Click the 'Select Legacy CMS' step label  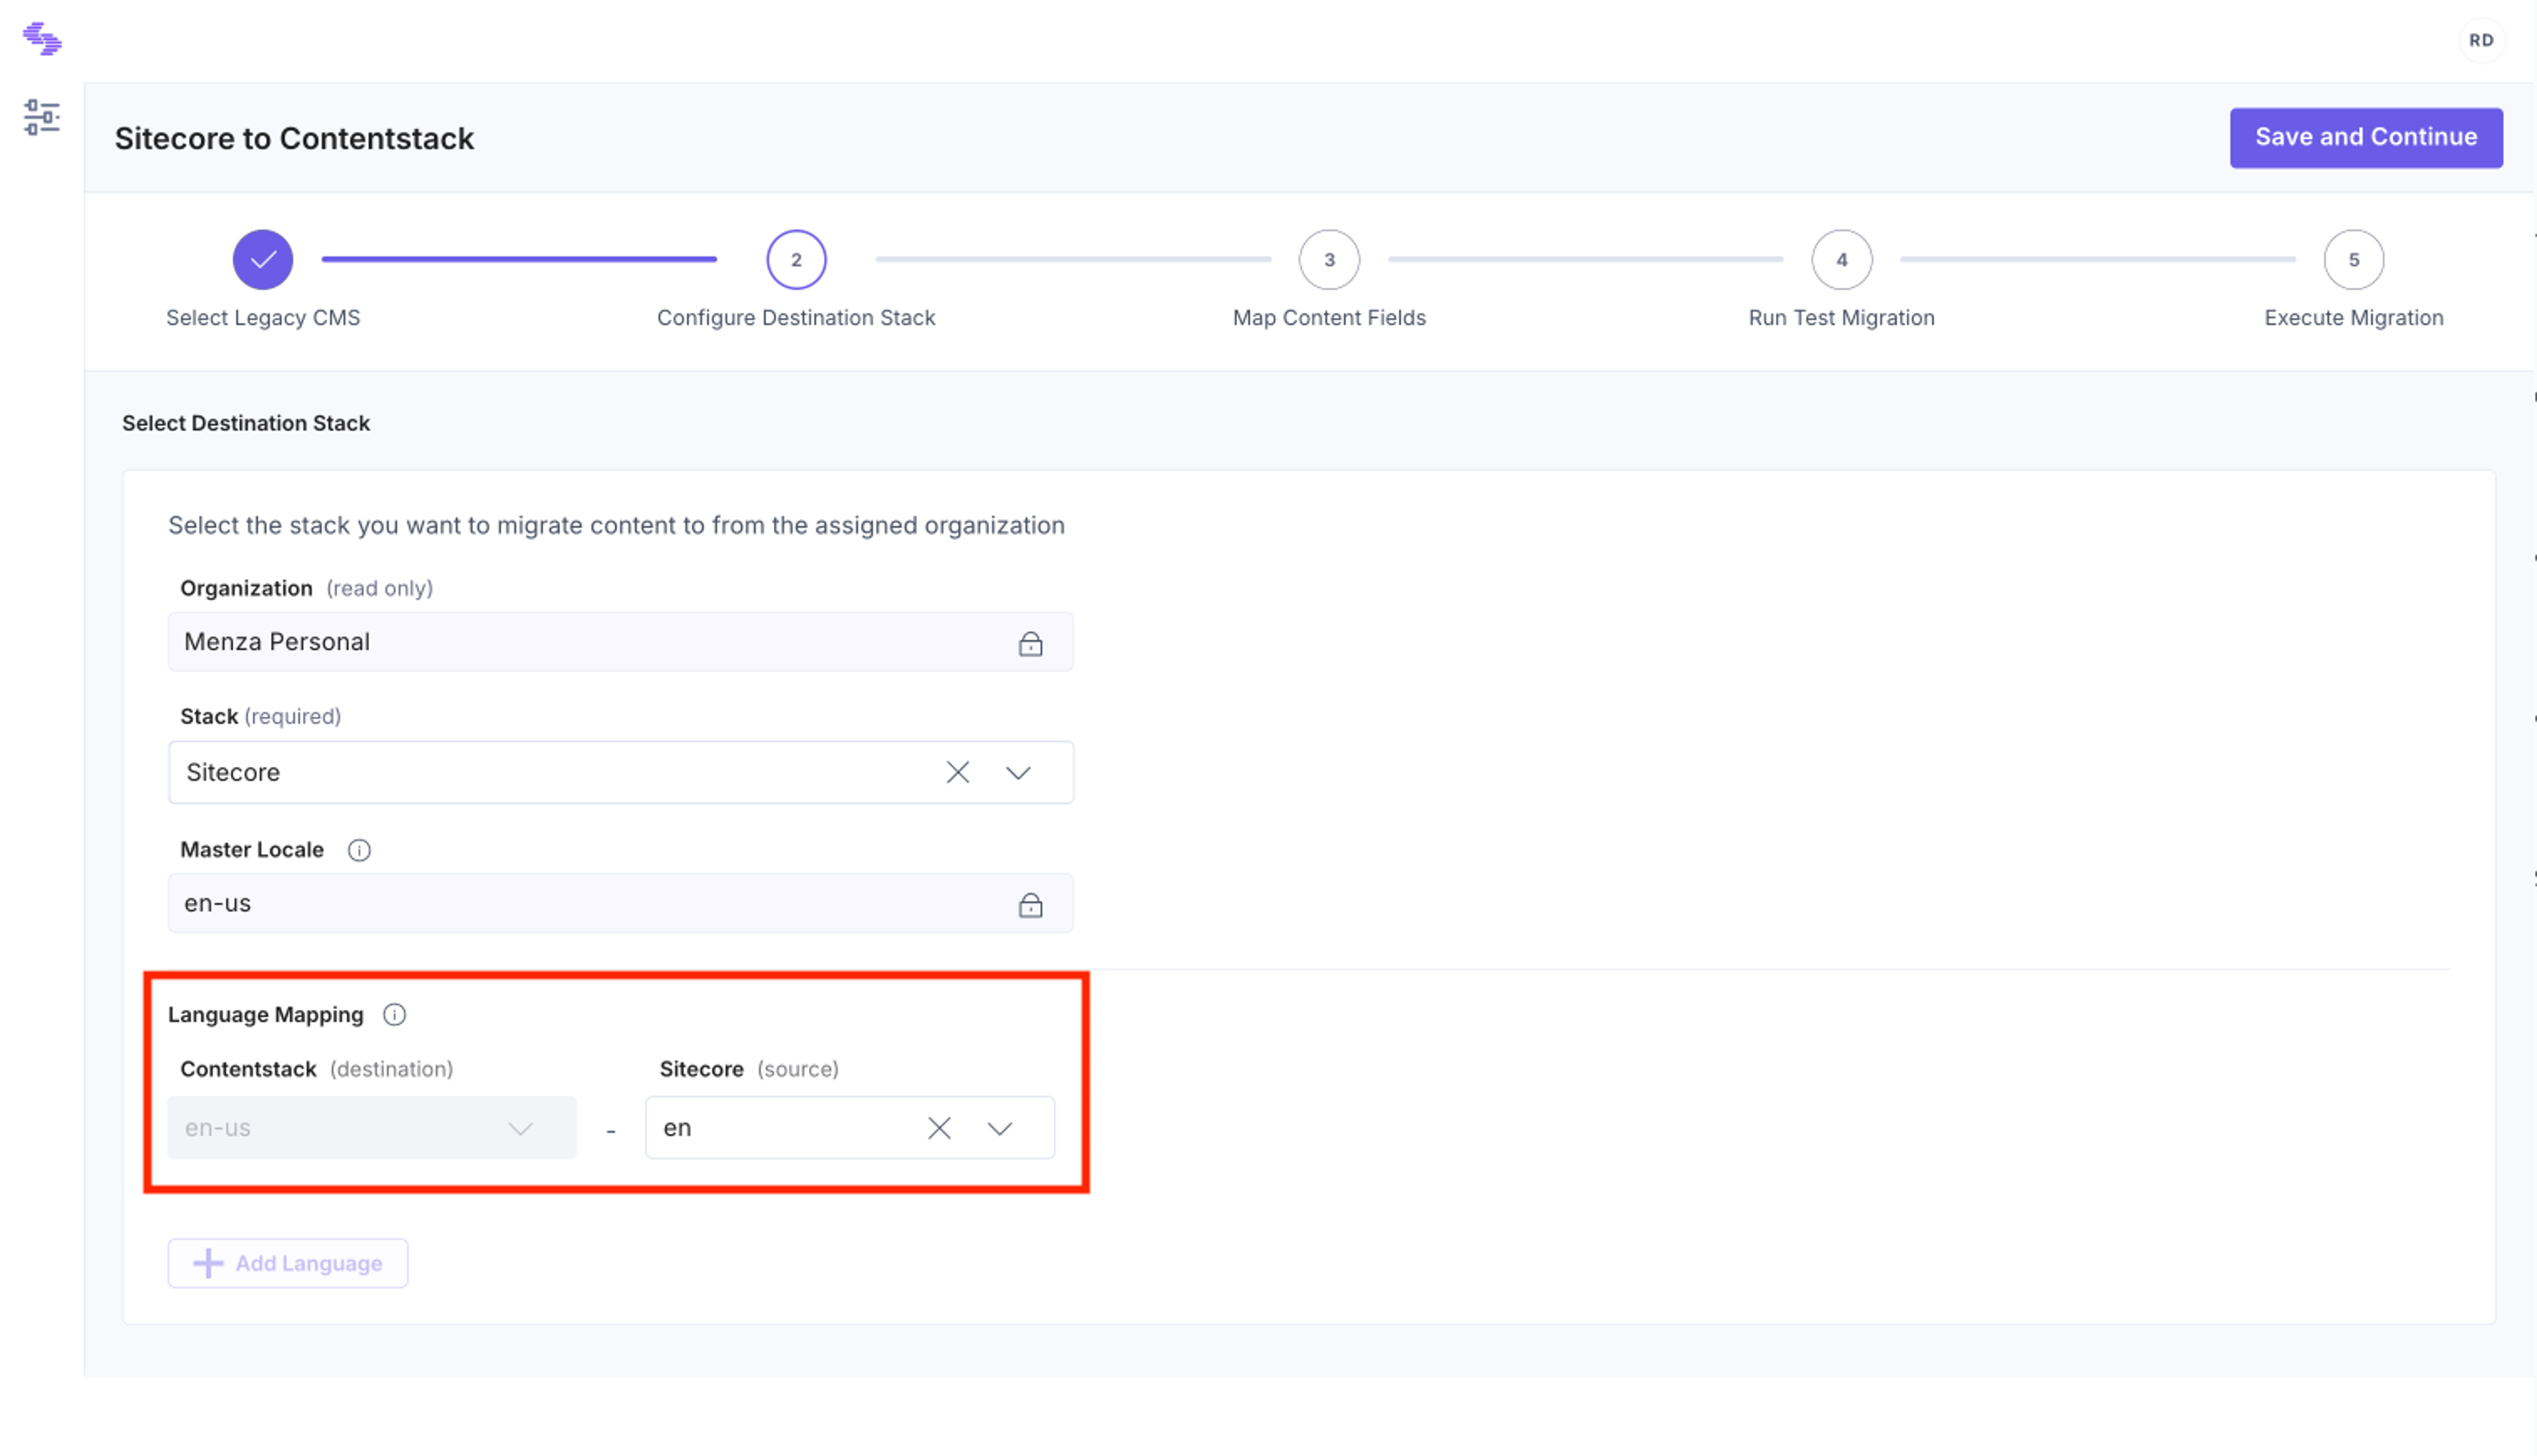(263, 318)
